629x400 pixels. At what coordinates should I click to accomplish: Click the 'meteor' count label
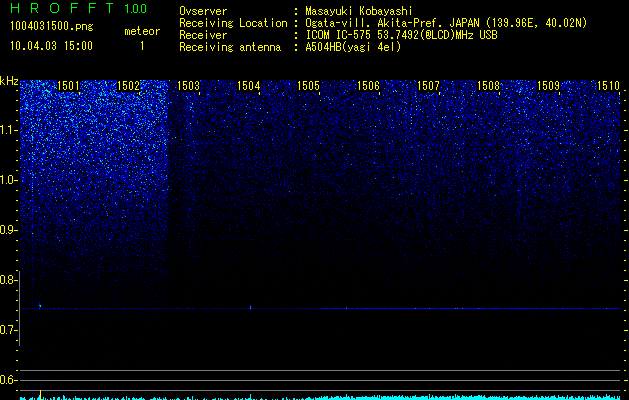tap(142, 31)
